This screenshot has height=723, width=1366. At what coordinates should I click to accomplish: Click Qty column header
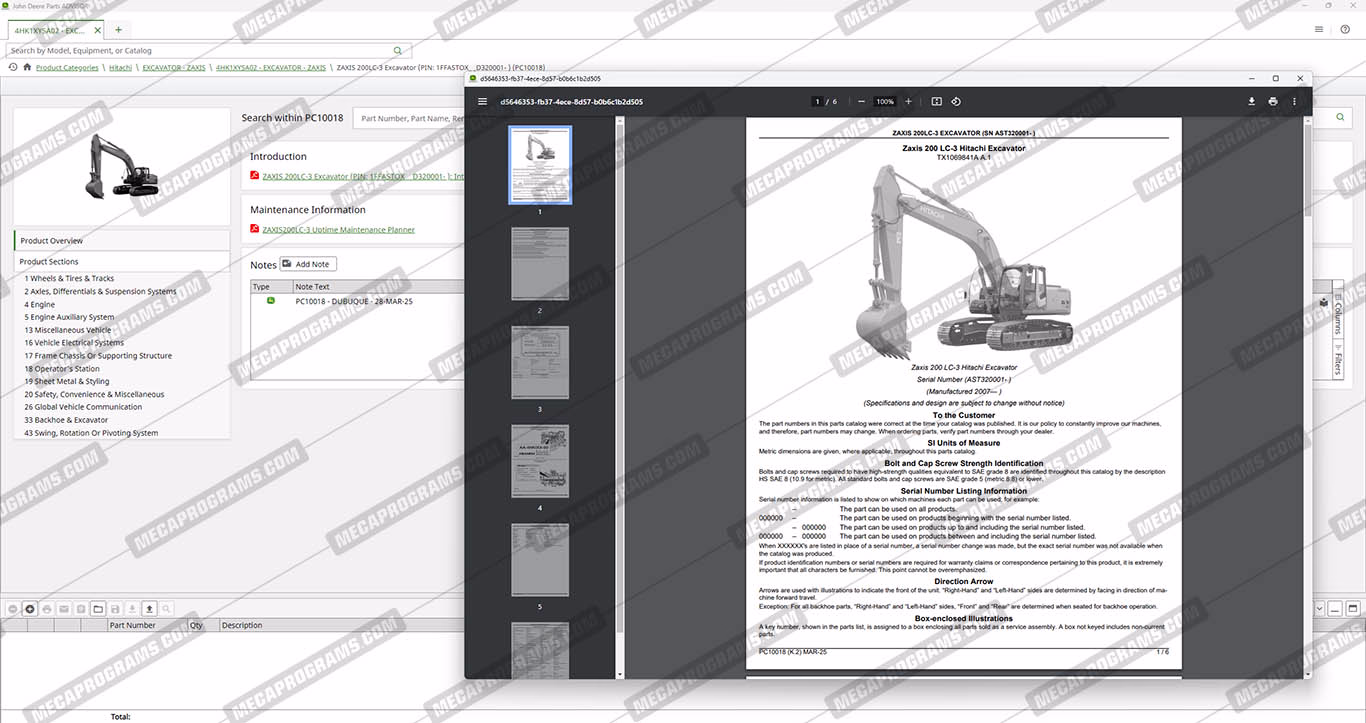click(196, 625)
